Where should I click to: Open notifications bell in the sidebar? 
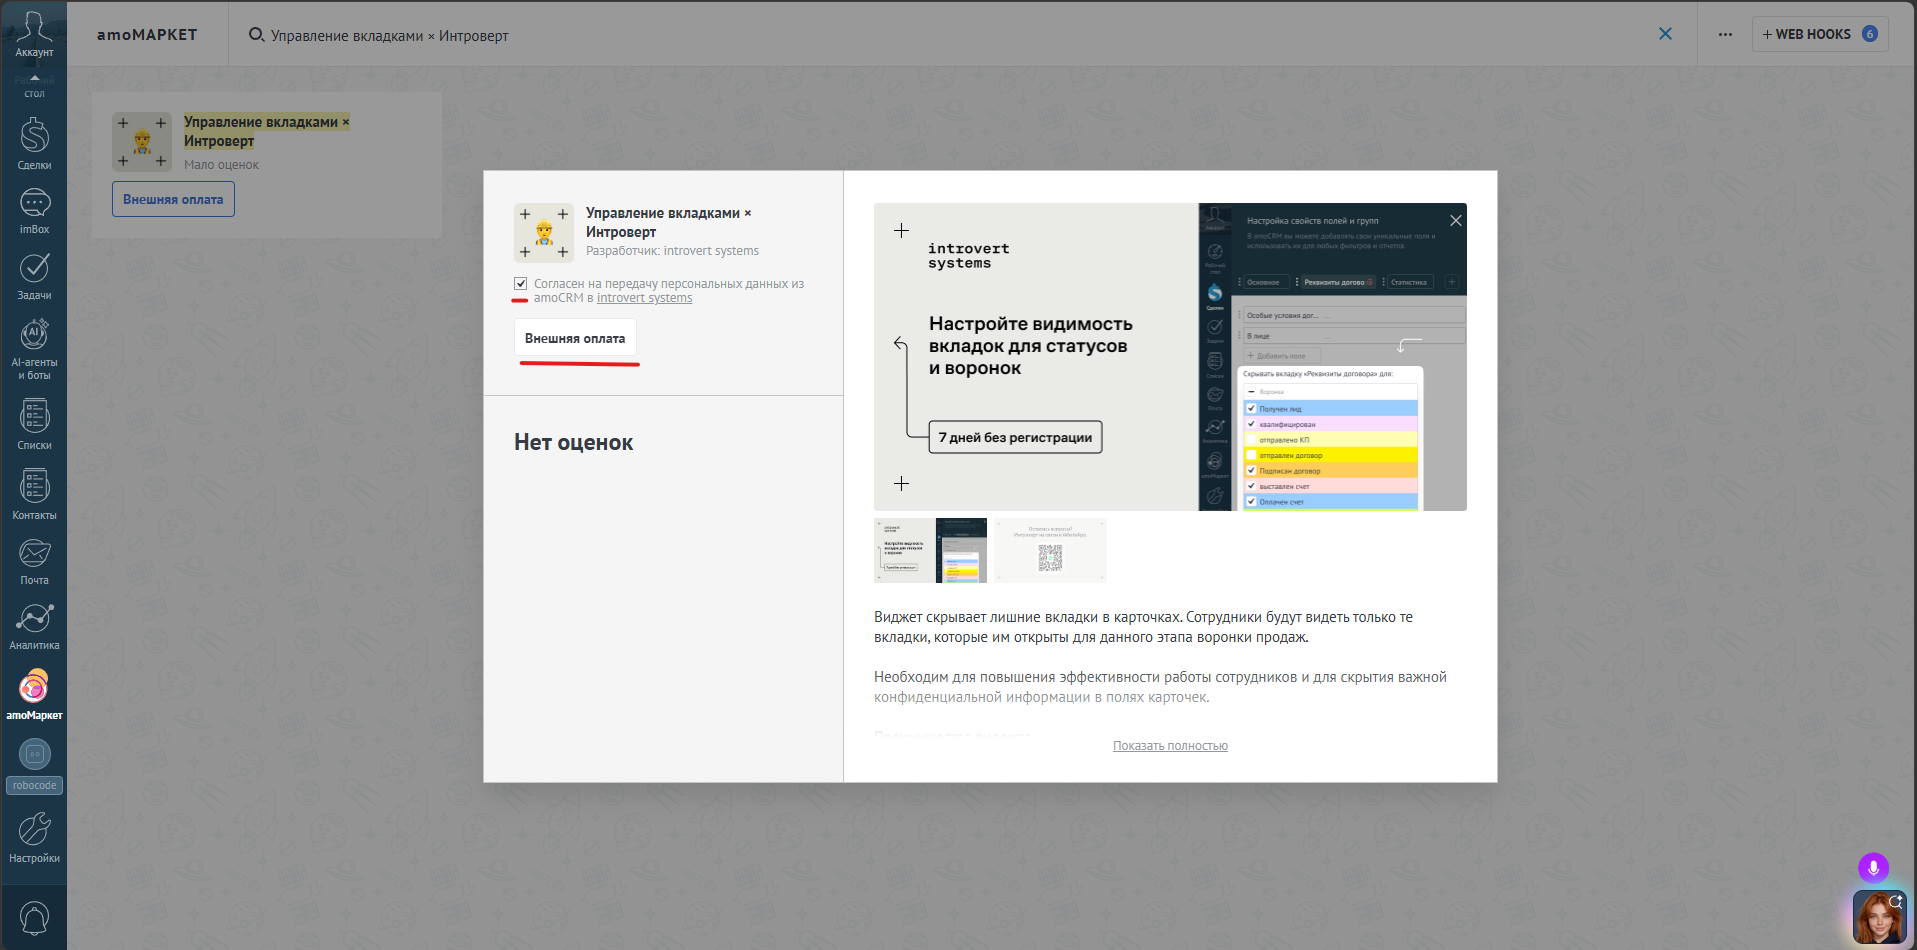point(34,918)
